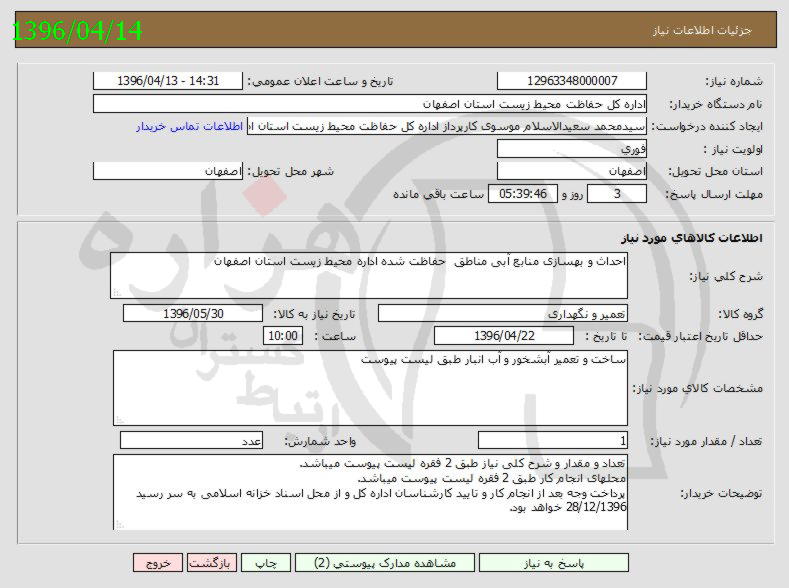Click the label نام دستگاه خریدار
Screen dimensions: 789x588
(716, 105)
